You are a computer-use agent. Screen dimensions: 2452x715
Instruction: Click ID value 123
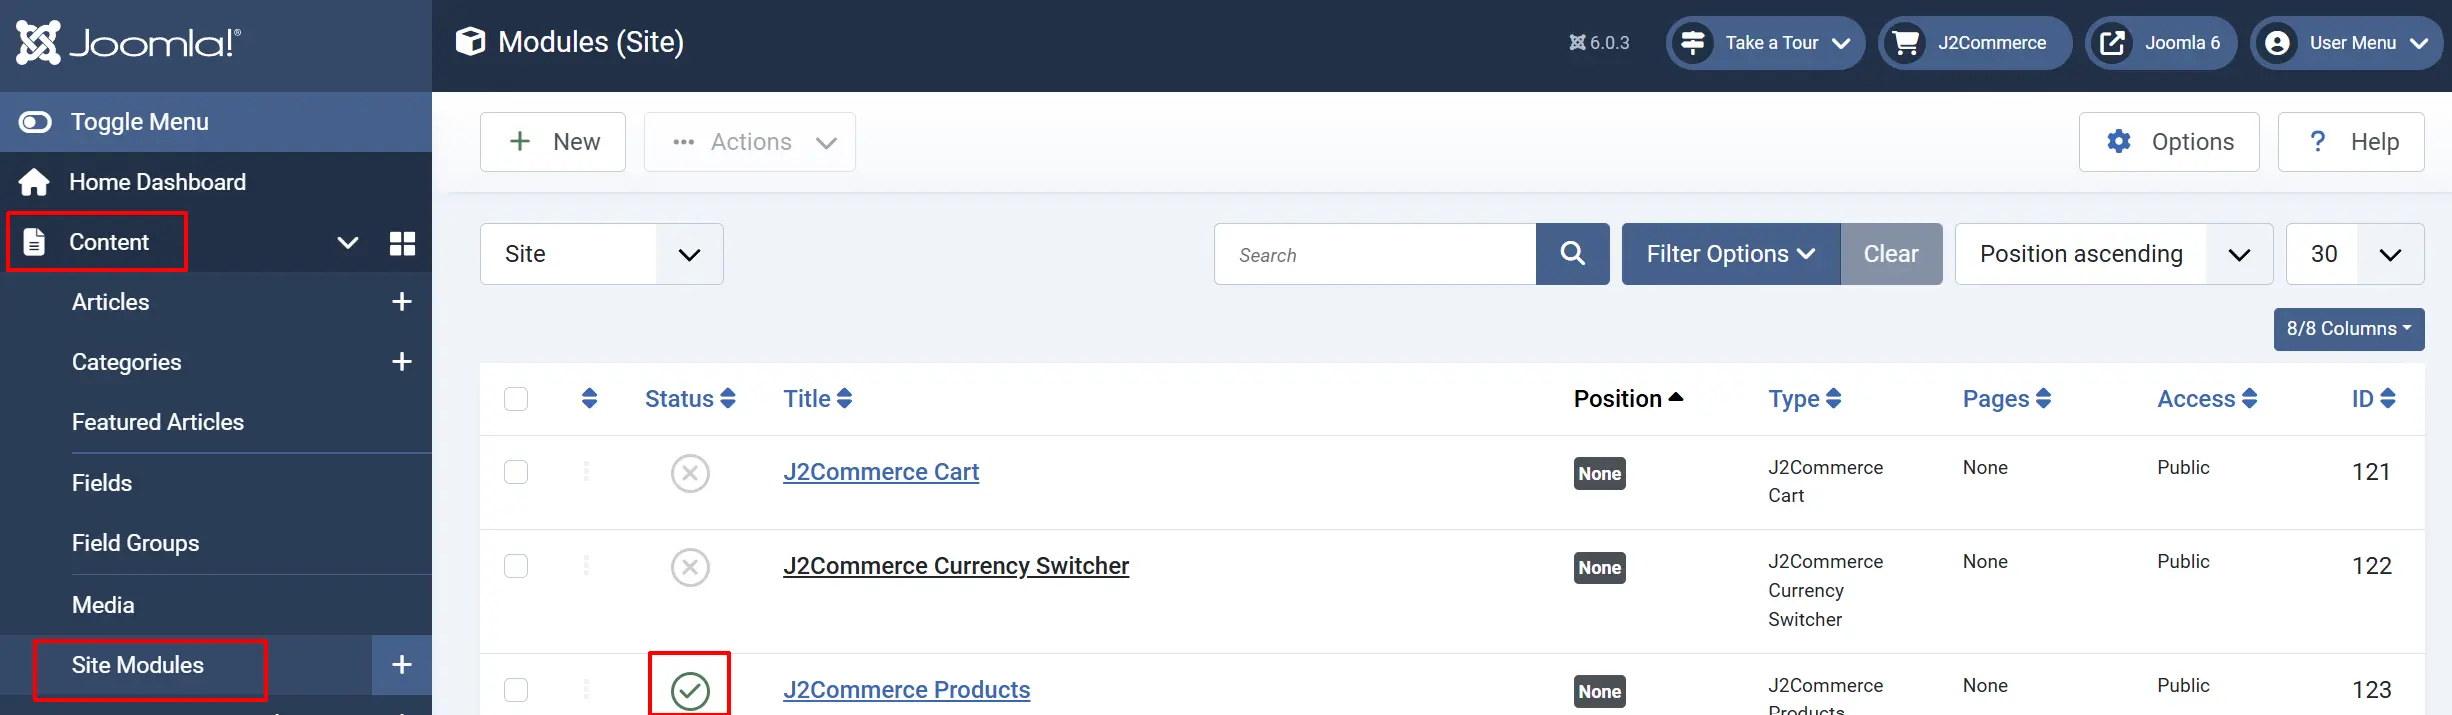[2371, 690]
